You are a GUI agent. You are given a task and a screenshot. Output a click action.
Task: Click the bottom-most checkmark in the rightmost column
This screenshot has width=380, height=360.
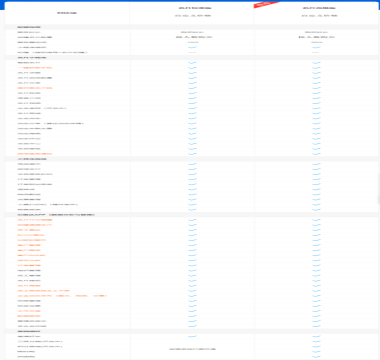(x=317, y=357)
